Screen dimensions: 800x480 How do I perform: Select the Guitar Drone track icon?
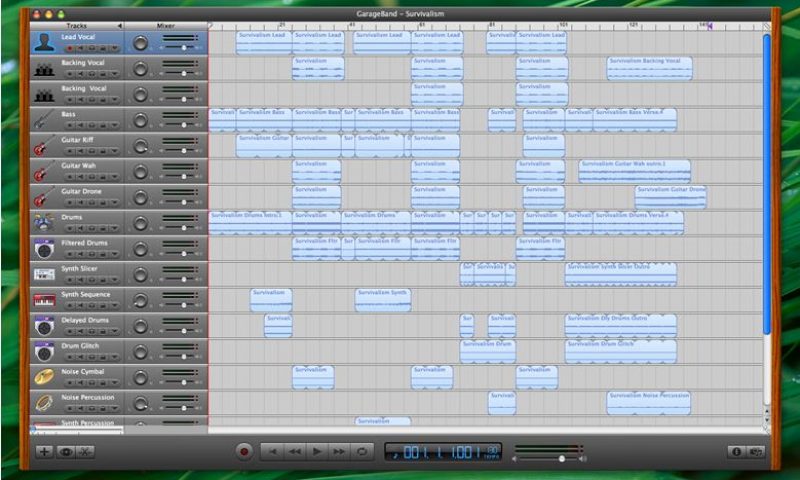44,197
